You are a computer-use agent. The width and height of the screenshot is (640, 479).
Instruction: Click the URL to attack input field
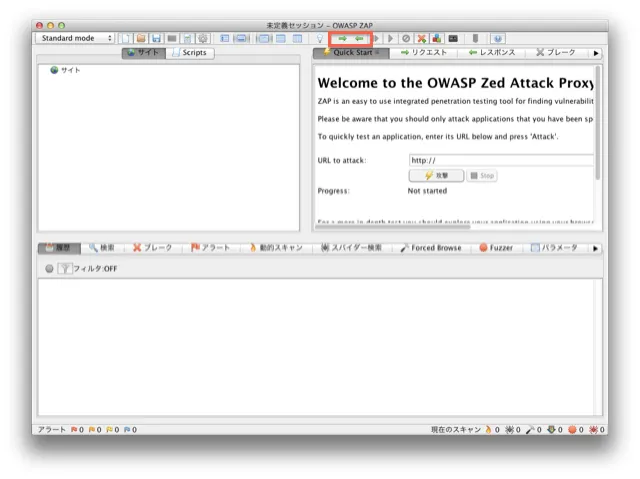coord(500,160)
